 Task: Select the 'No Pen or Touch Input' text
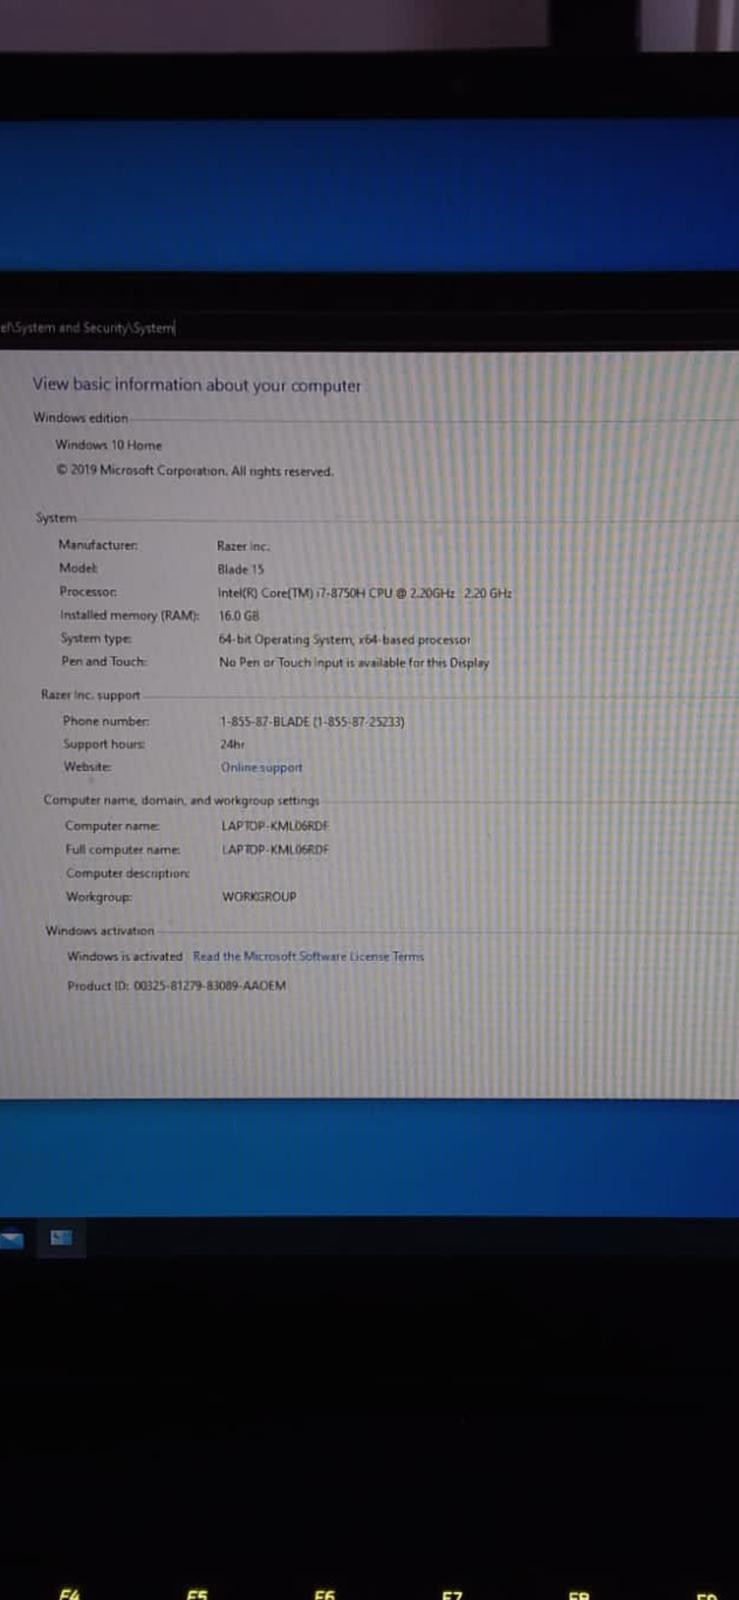pos(354,663)
